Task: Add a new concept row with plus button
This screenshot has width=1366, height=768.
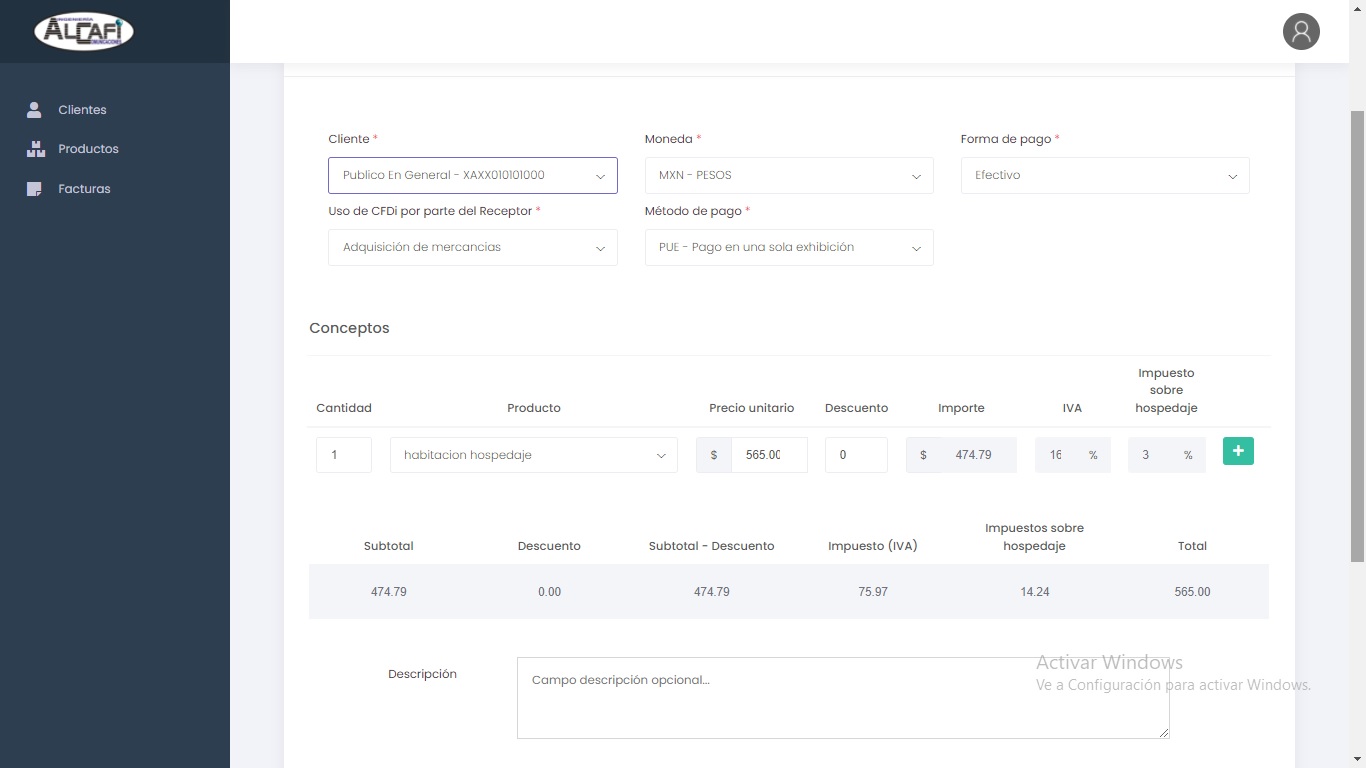Action: click(1238, 452)
